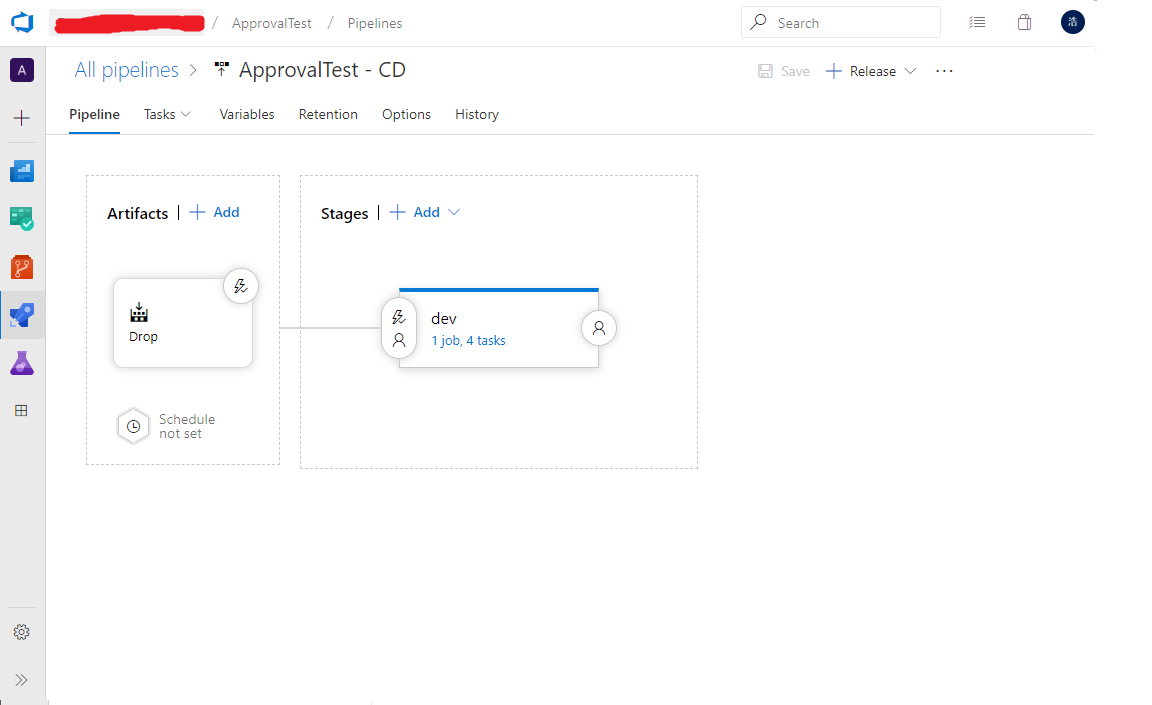Image resolution: width=1152 pixels, height=705 pixels.
Task: Click the plus icon in sidebar
Action: (x=22, y=118)
